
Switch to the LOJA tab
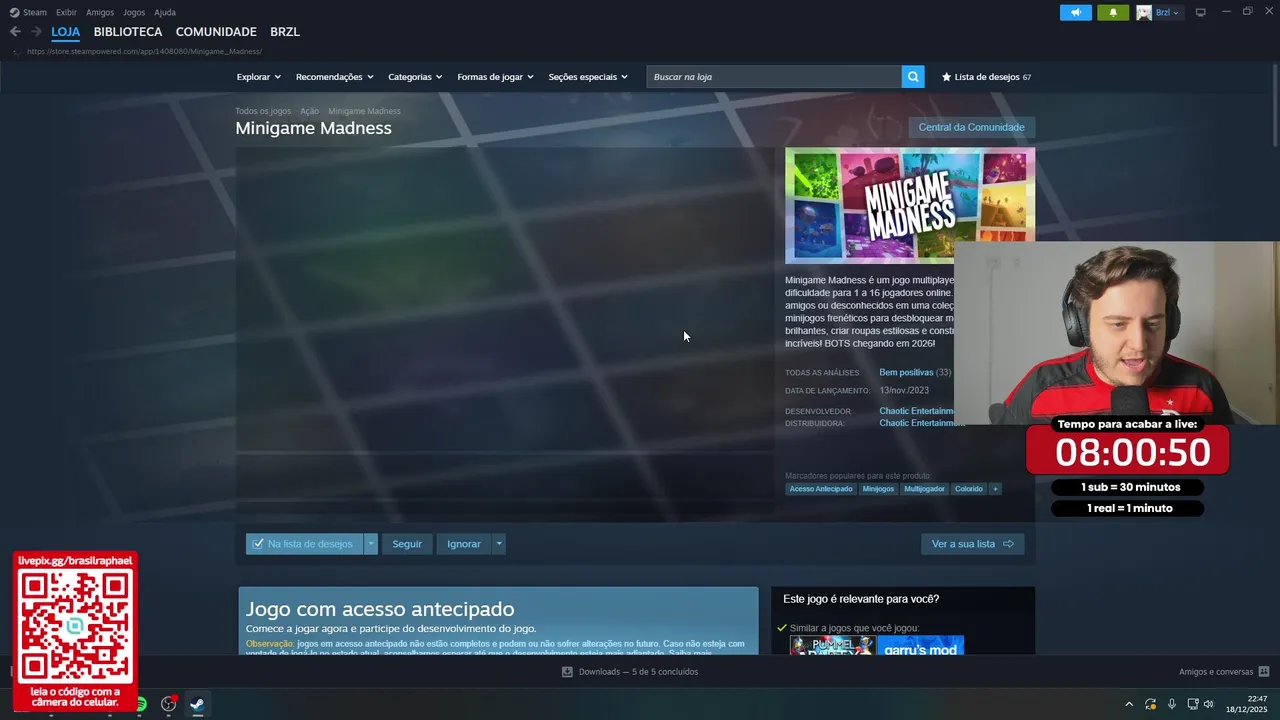pos(66,32)
